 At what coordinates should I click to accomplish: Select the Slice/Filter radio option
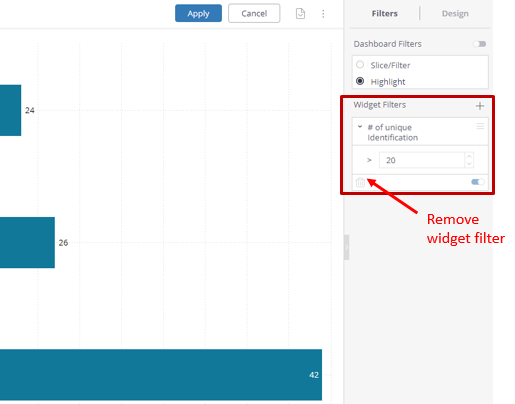point(360,65)
